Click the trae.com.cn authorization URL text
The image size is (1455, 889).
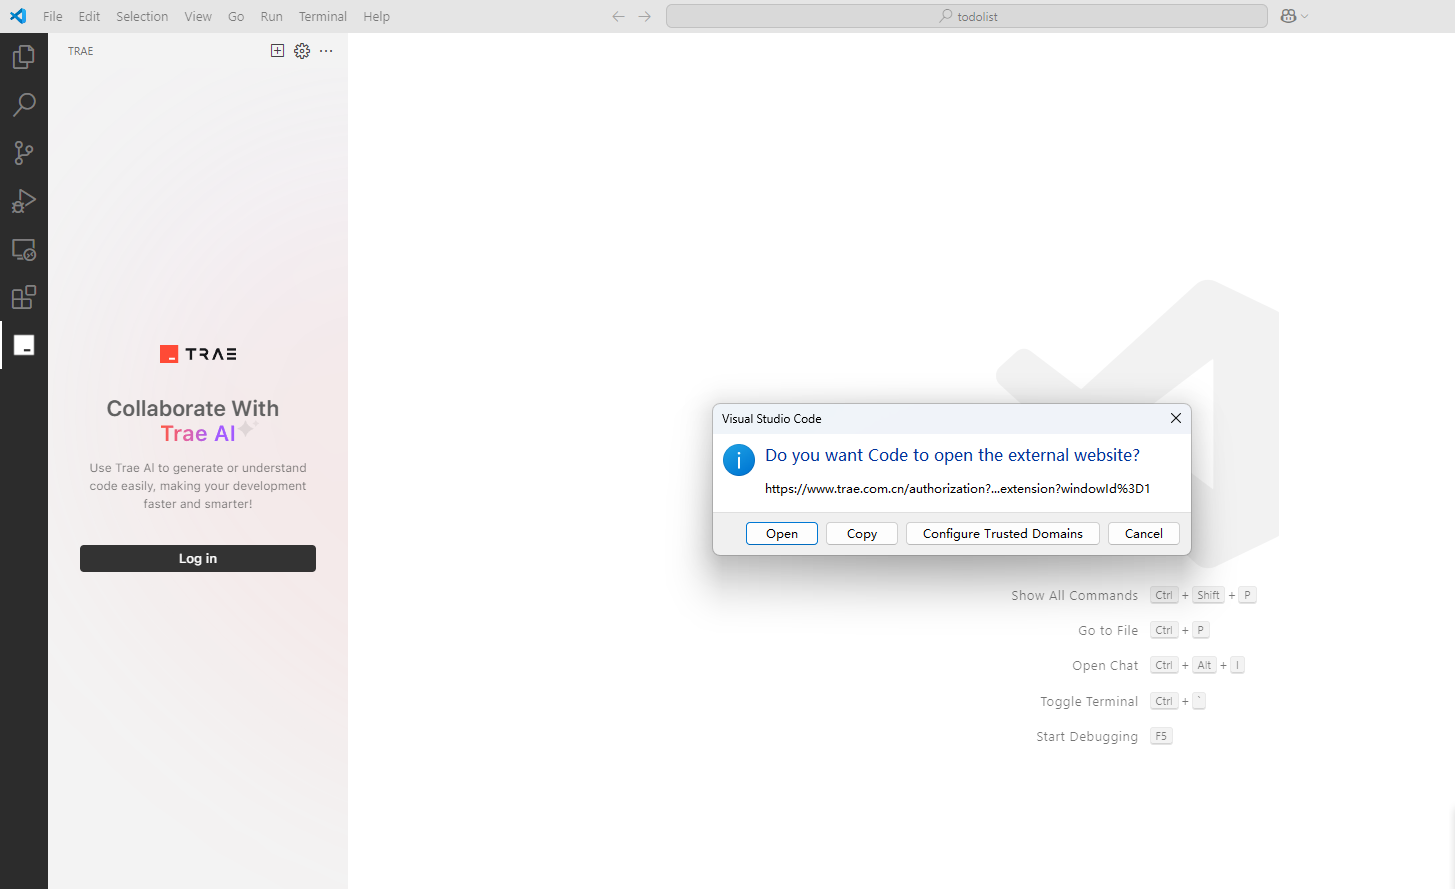(x=958, y=489)
